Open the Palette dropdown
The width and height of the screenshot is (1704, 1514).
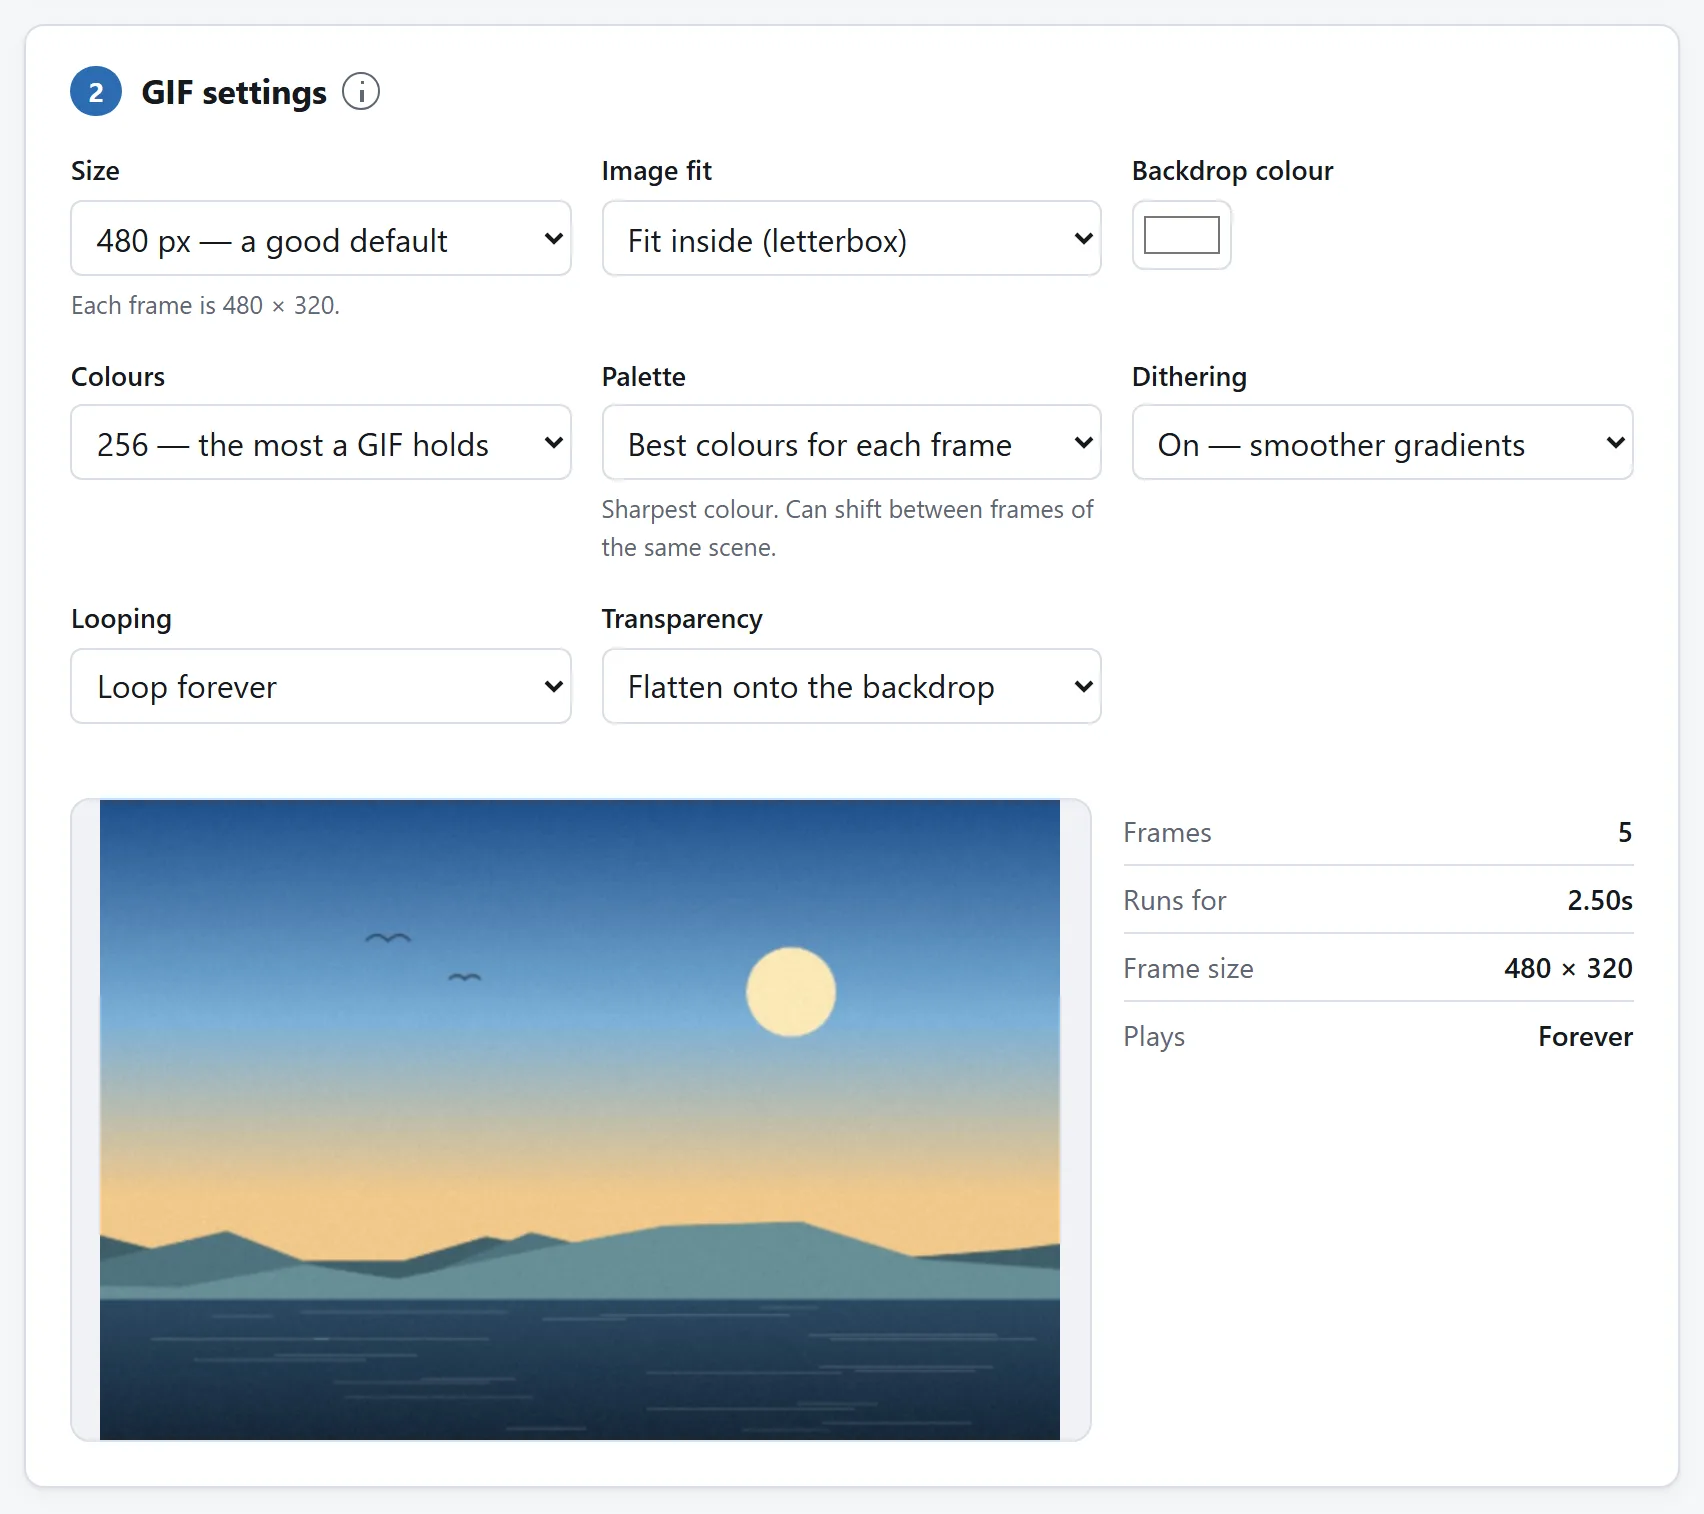[x=851, y=442]
